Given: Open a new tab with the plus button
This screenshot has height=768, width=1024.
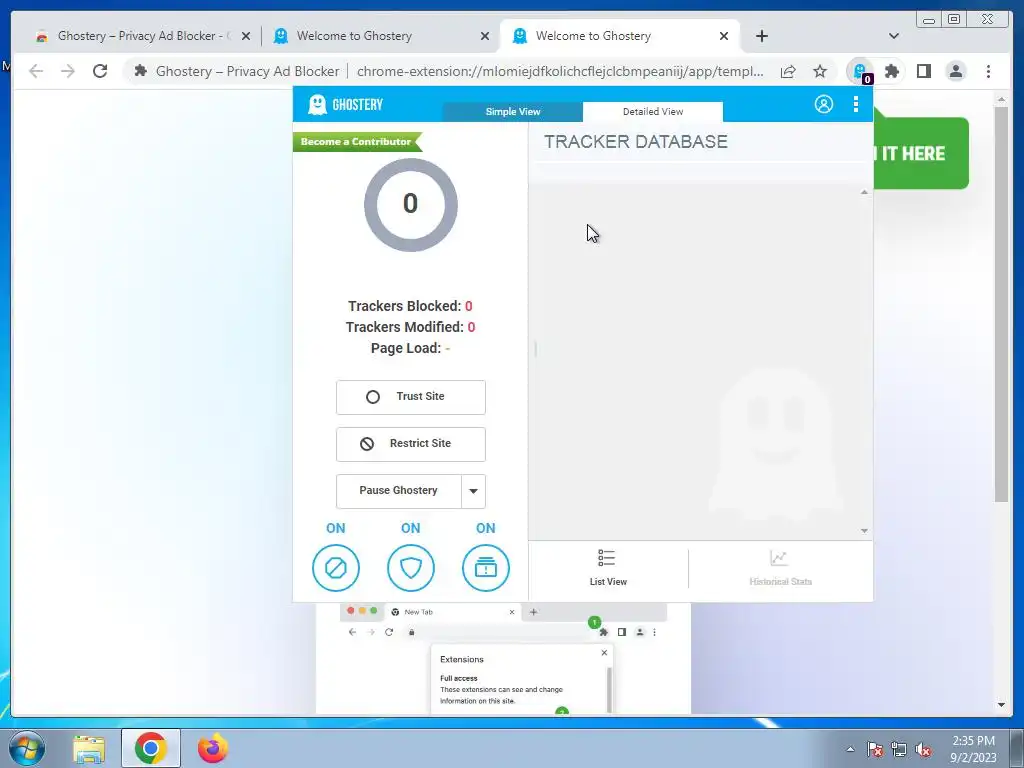Looking at the screenshot, I should coord(761,36).
